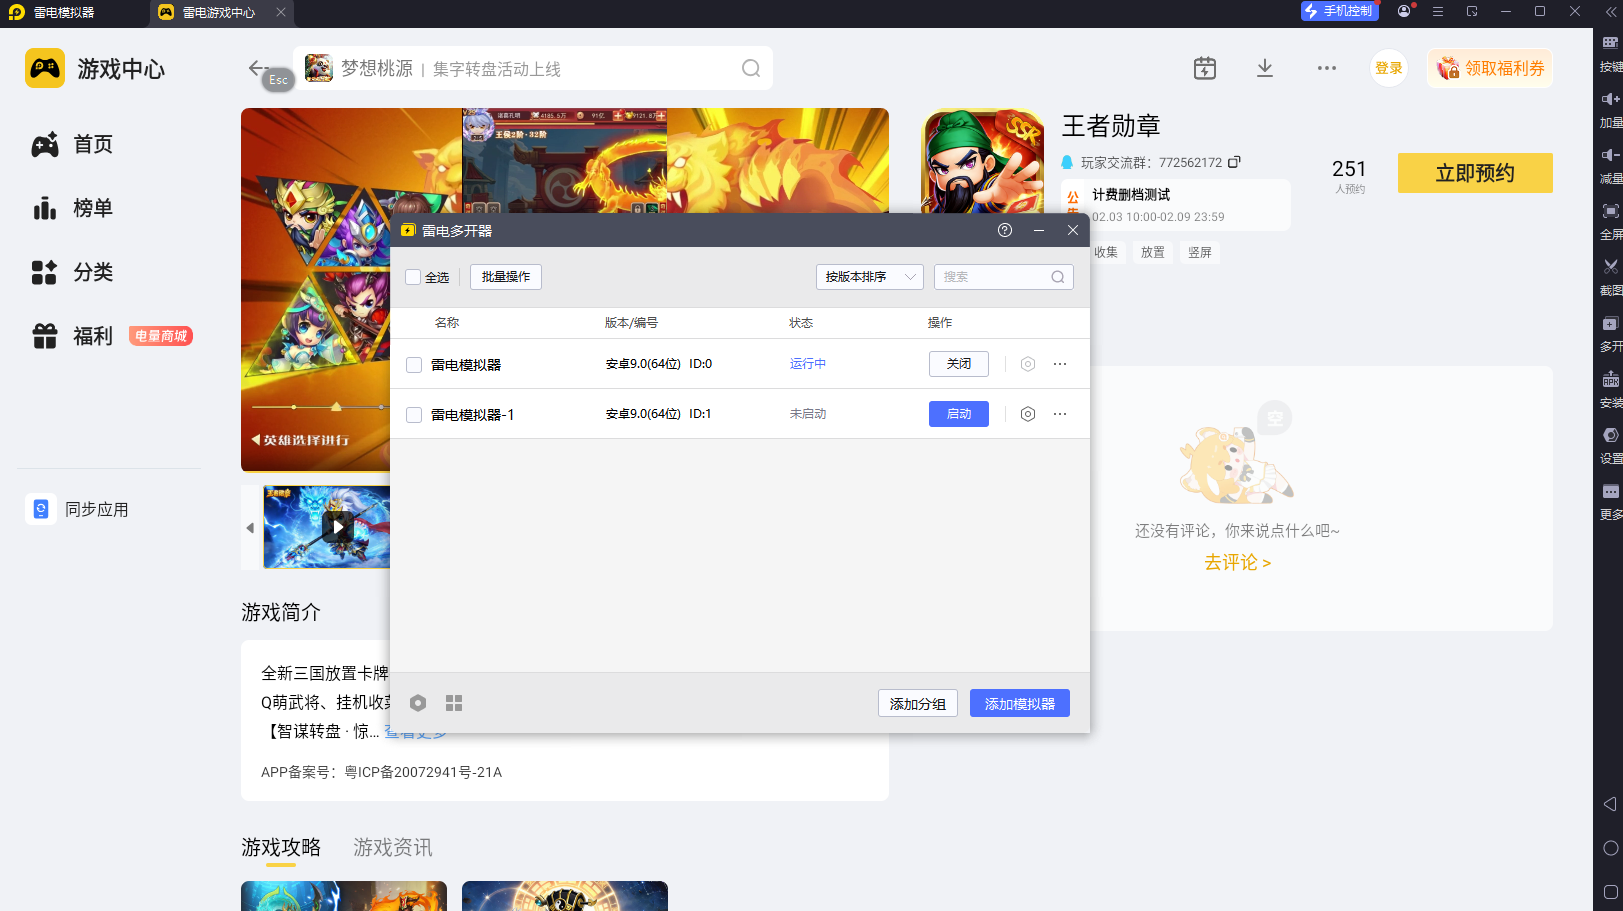Click the 立即预约 reserve now button
Image resolution: width=1623 pixels, height=911 pixels.
(1475, 173)
